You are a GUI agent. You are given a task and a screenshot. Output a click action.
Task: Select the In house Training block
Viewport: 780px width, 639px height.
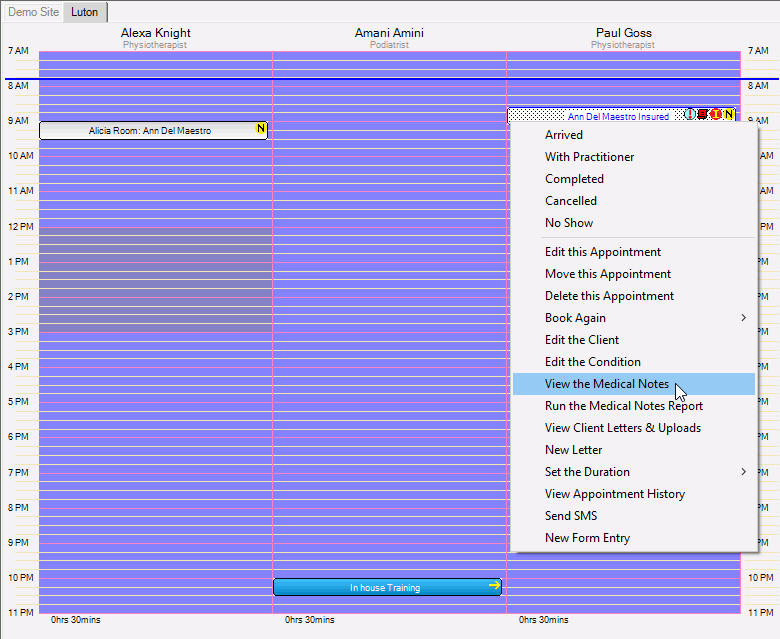tap(385, 588)
